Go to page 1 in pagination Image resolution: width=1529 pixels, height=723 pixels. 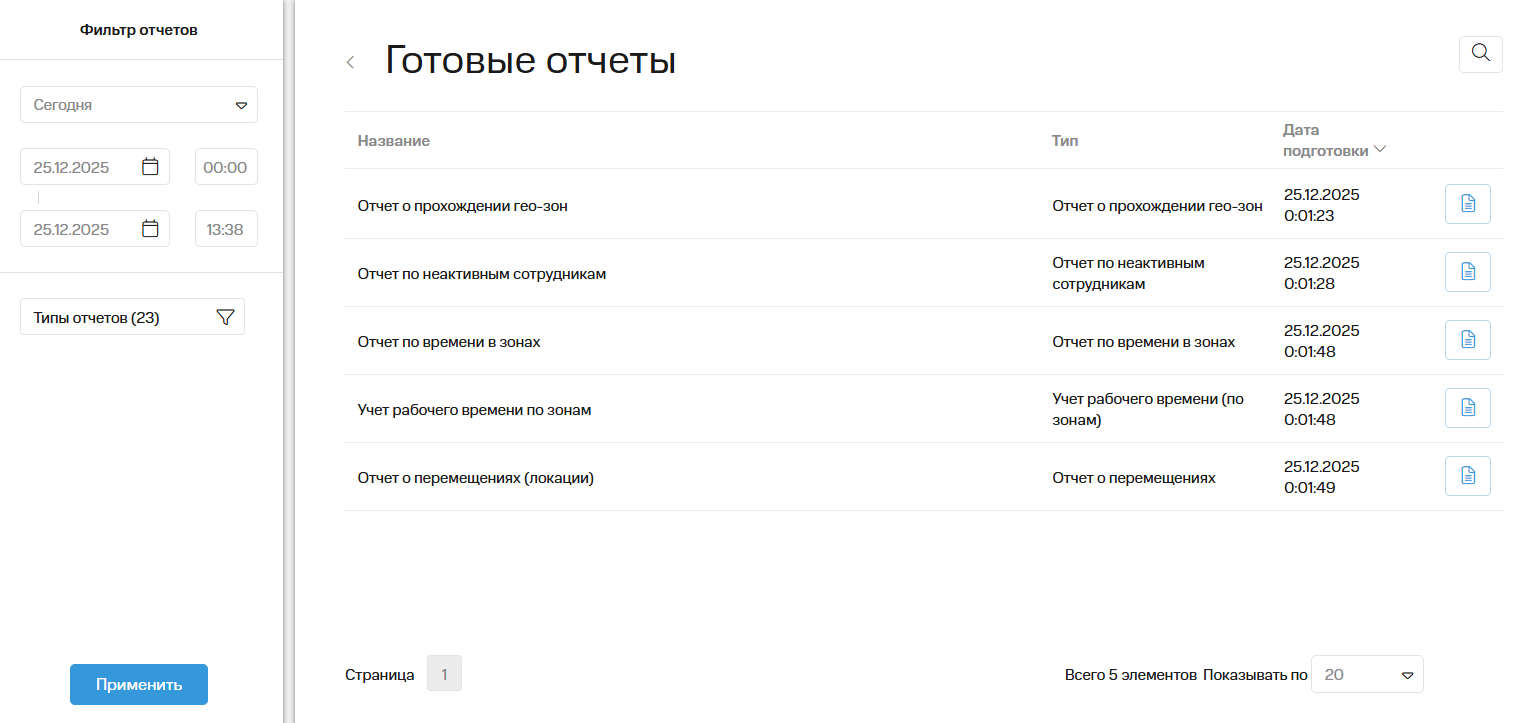tap(444, 674)
